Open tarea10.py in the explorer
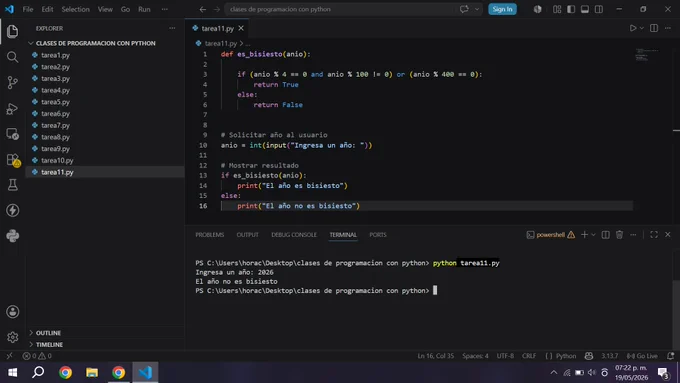 (57, 160)
